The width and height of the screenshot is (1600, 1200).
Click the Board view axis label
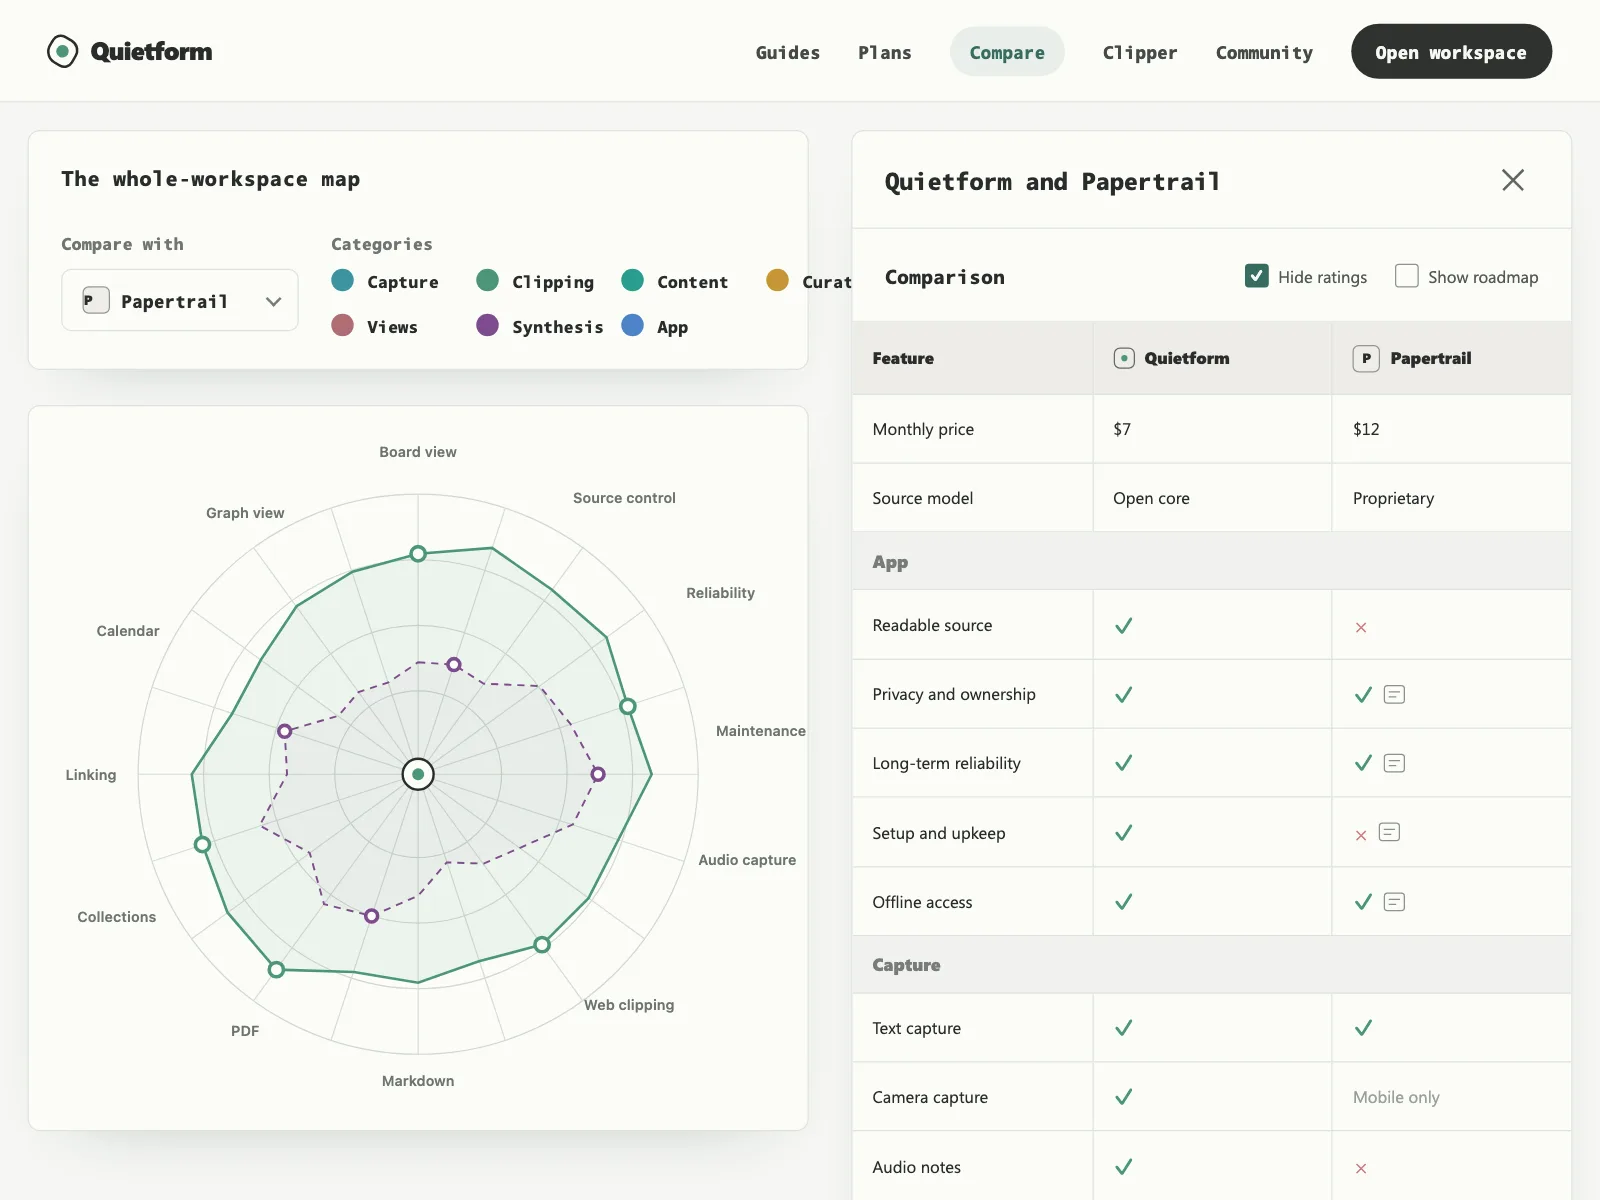418,452
